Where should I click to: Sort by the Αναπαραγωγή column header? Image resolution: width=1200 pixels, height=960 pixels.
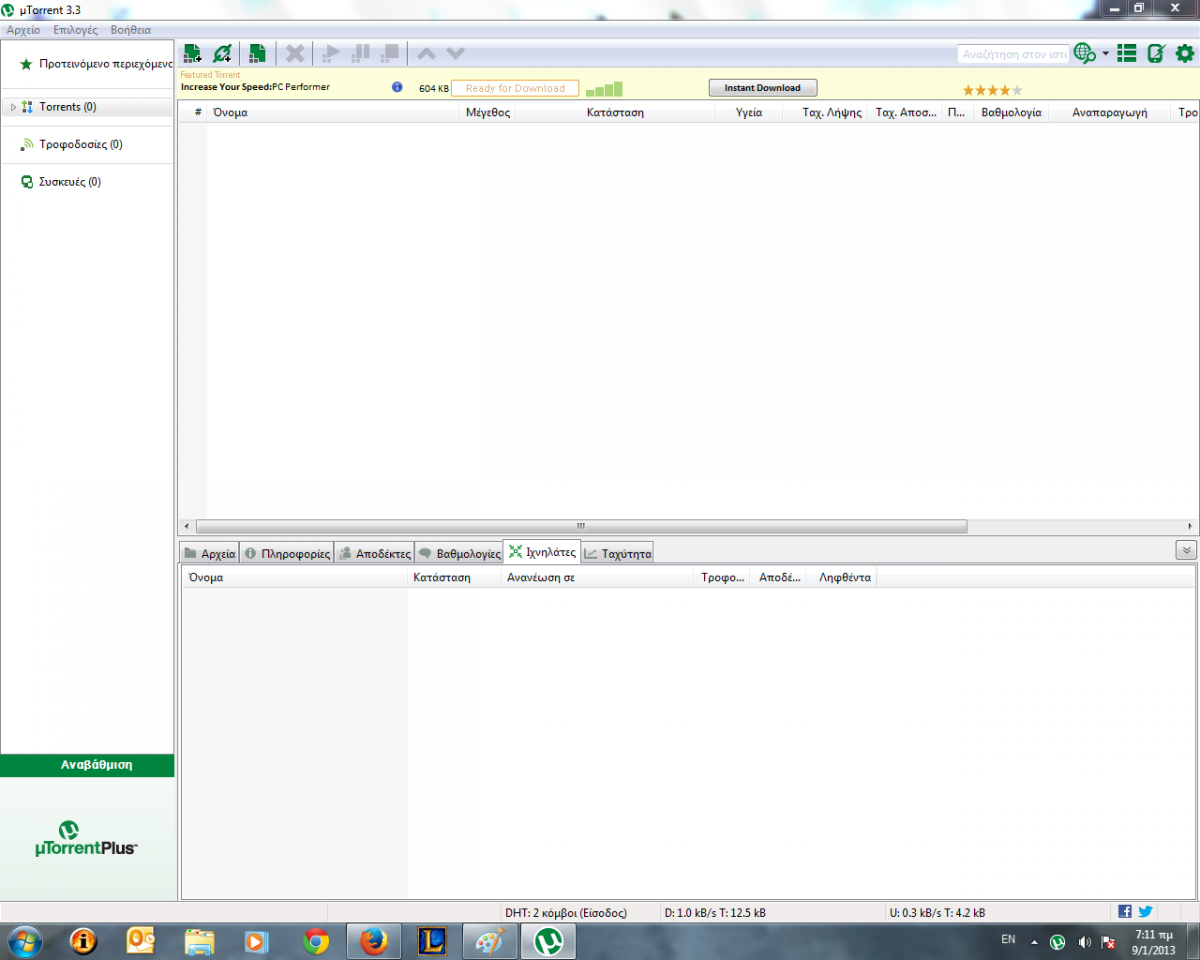point(1109,112)
